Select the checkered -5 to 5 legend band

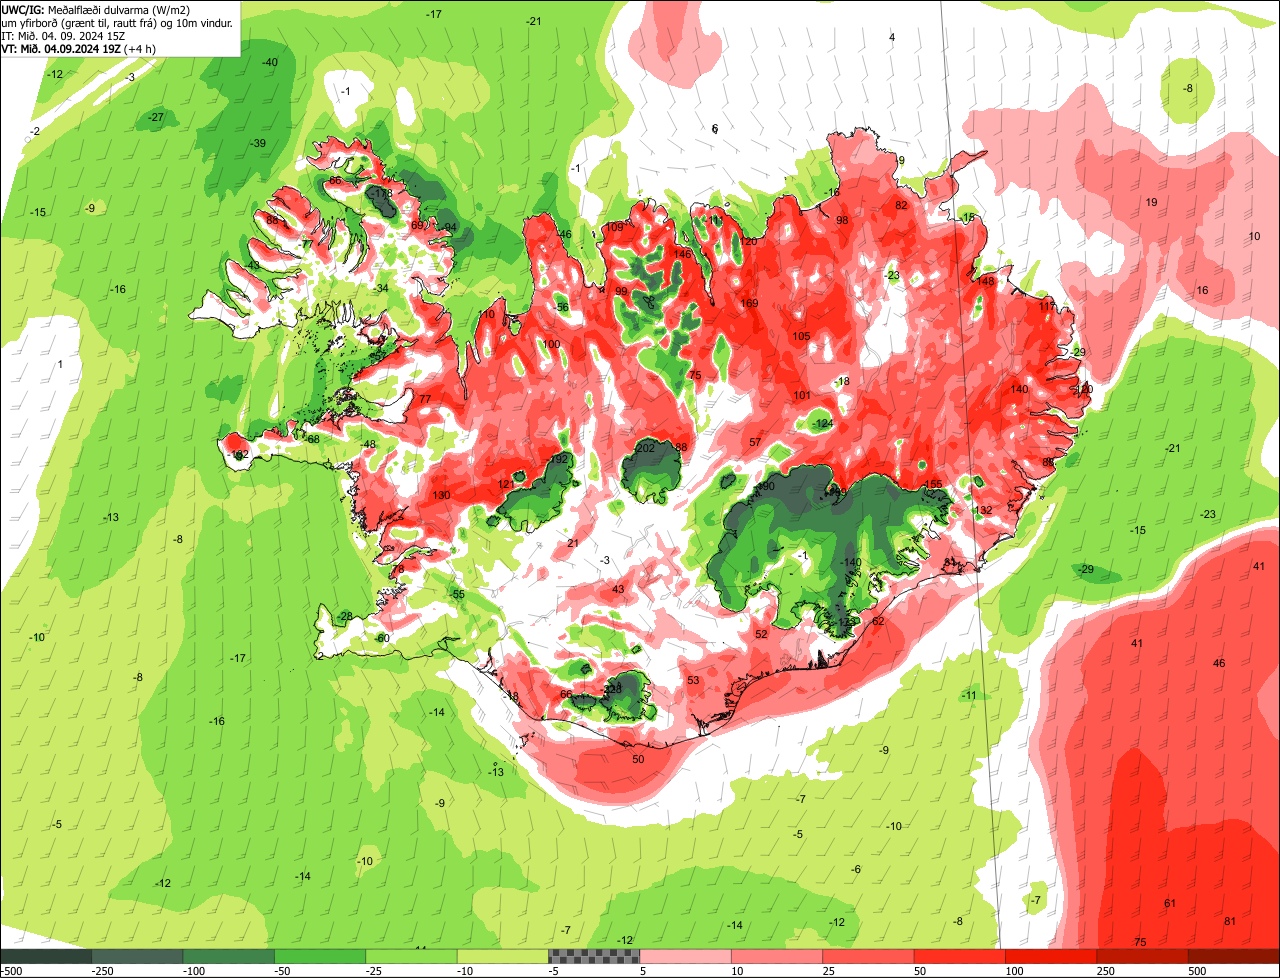[594, 956]
